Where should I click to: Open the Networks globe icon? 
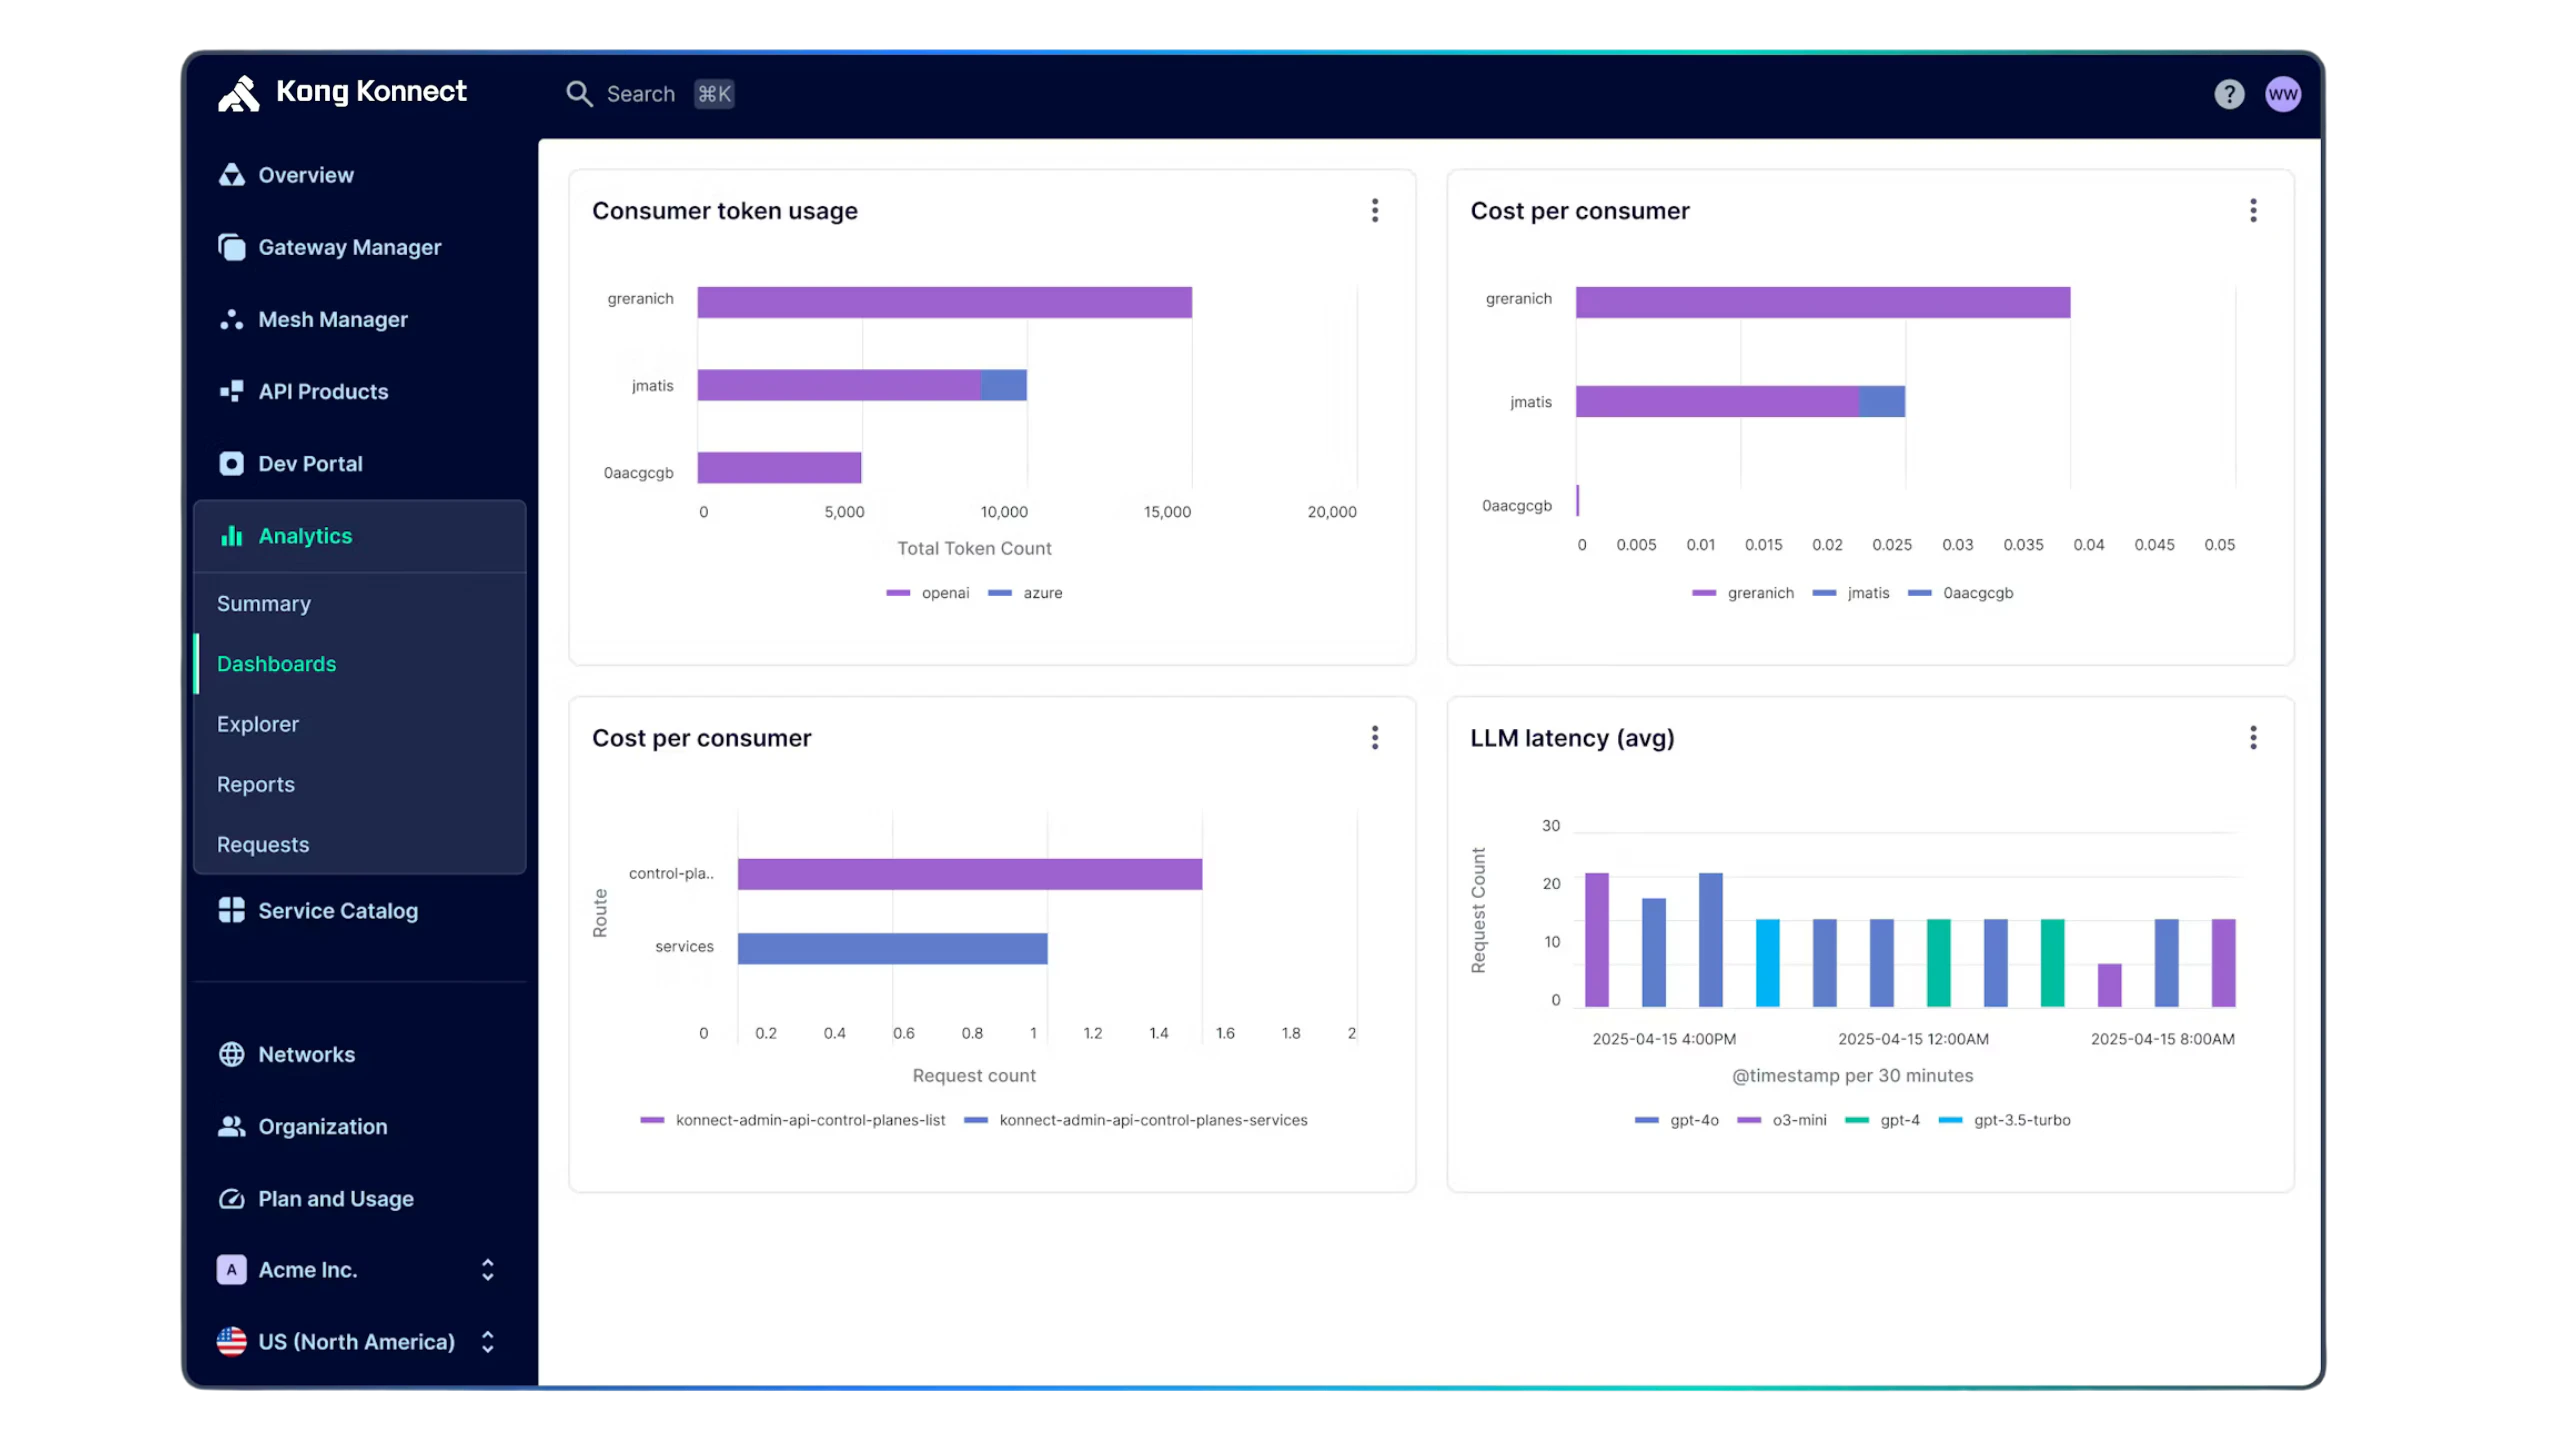[232, 1054]
